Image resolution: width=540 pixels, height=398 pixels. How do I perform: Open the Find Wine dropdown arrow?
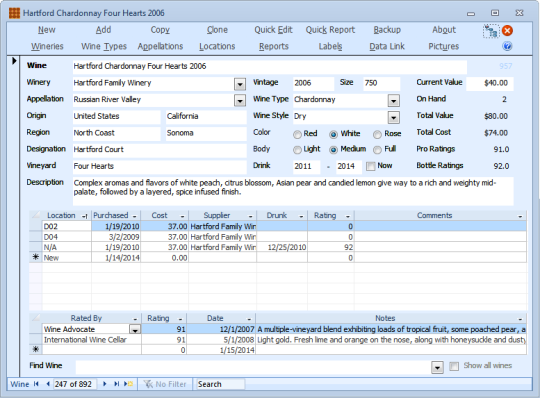437,367
